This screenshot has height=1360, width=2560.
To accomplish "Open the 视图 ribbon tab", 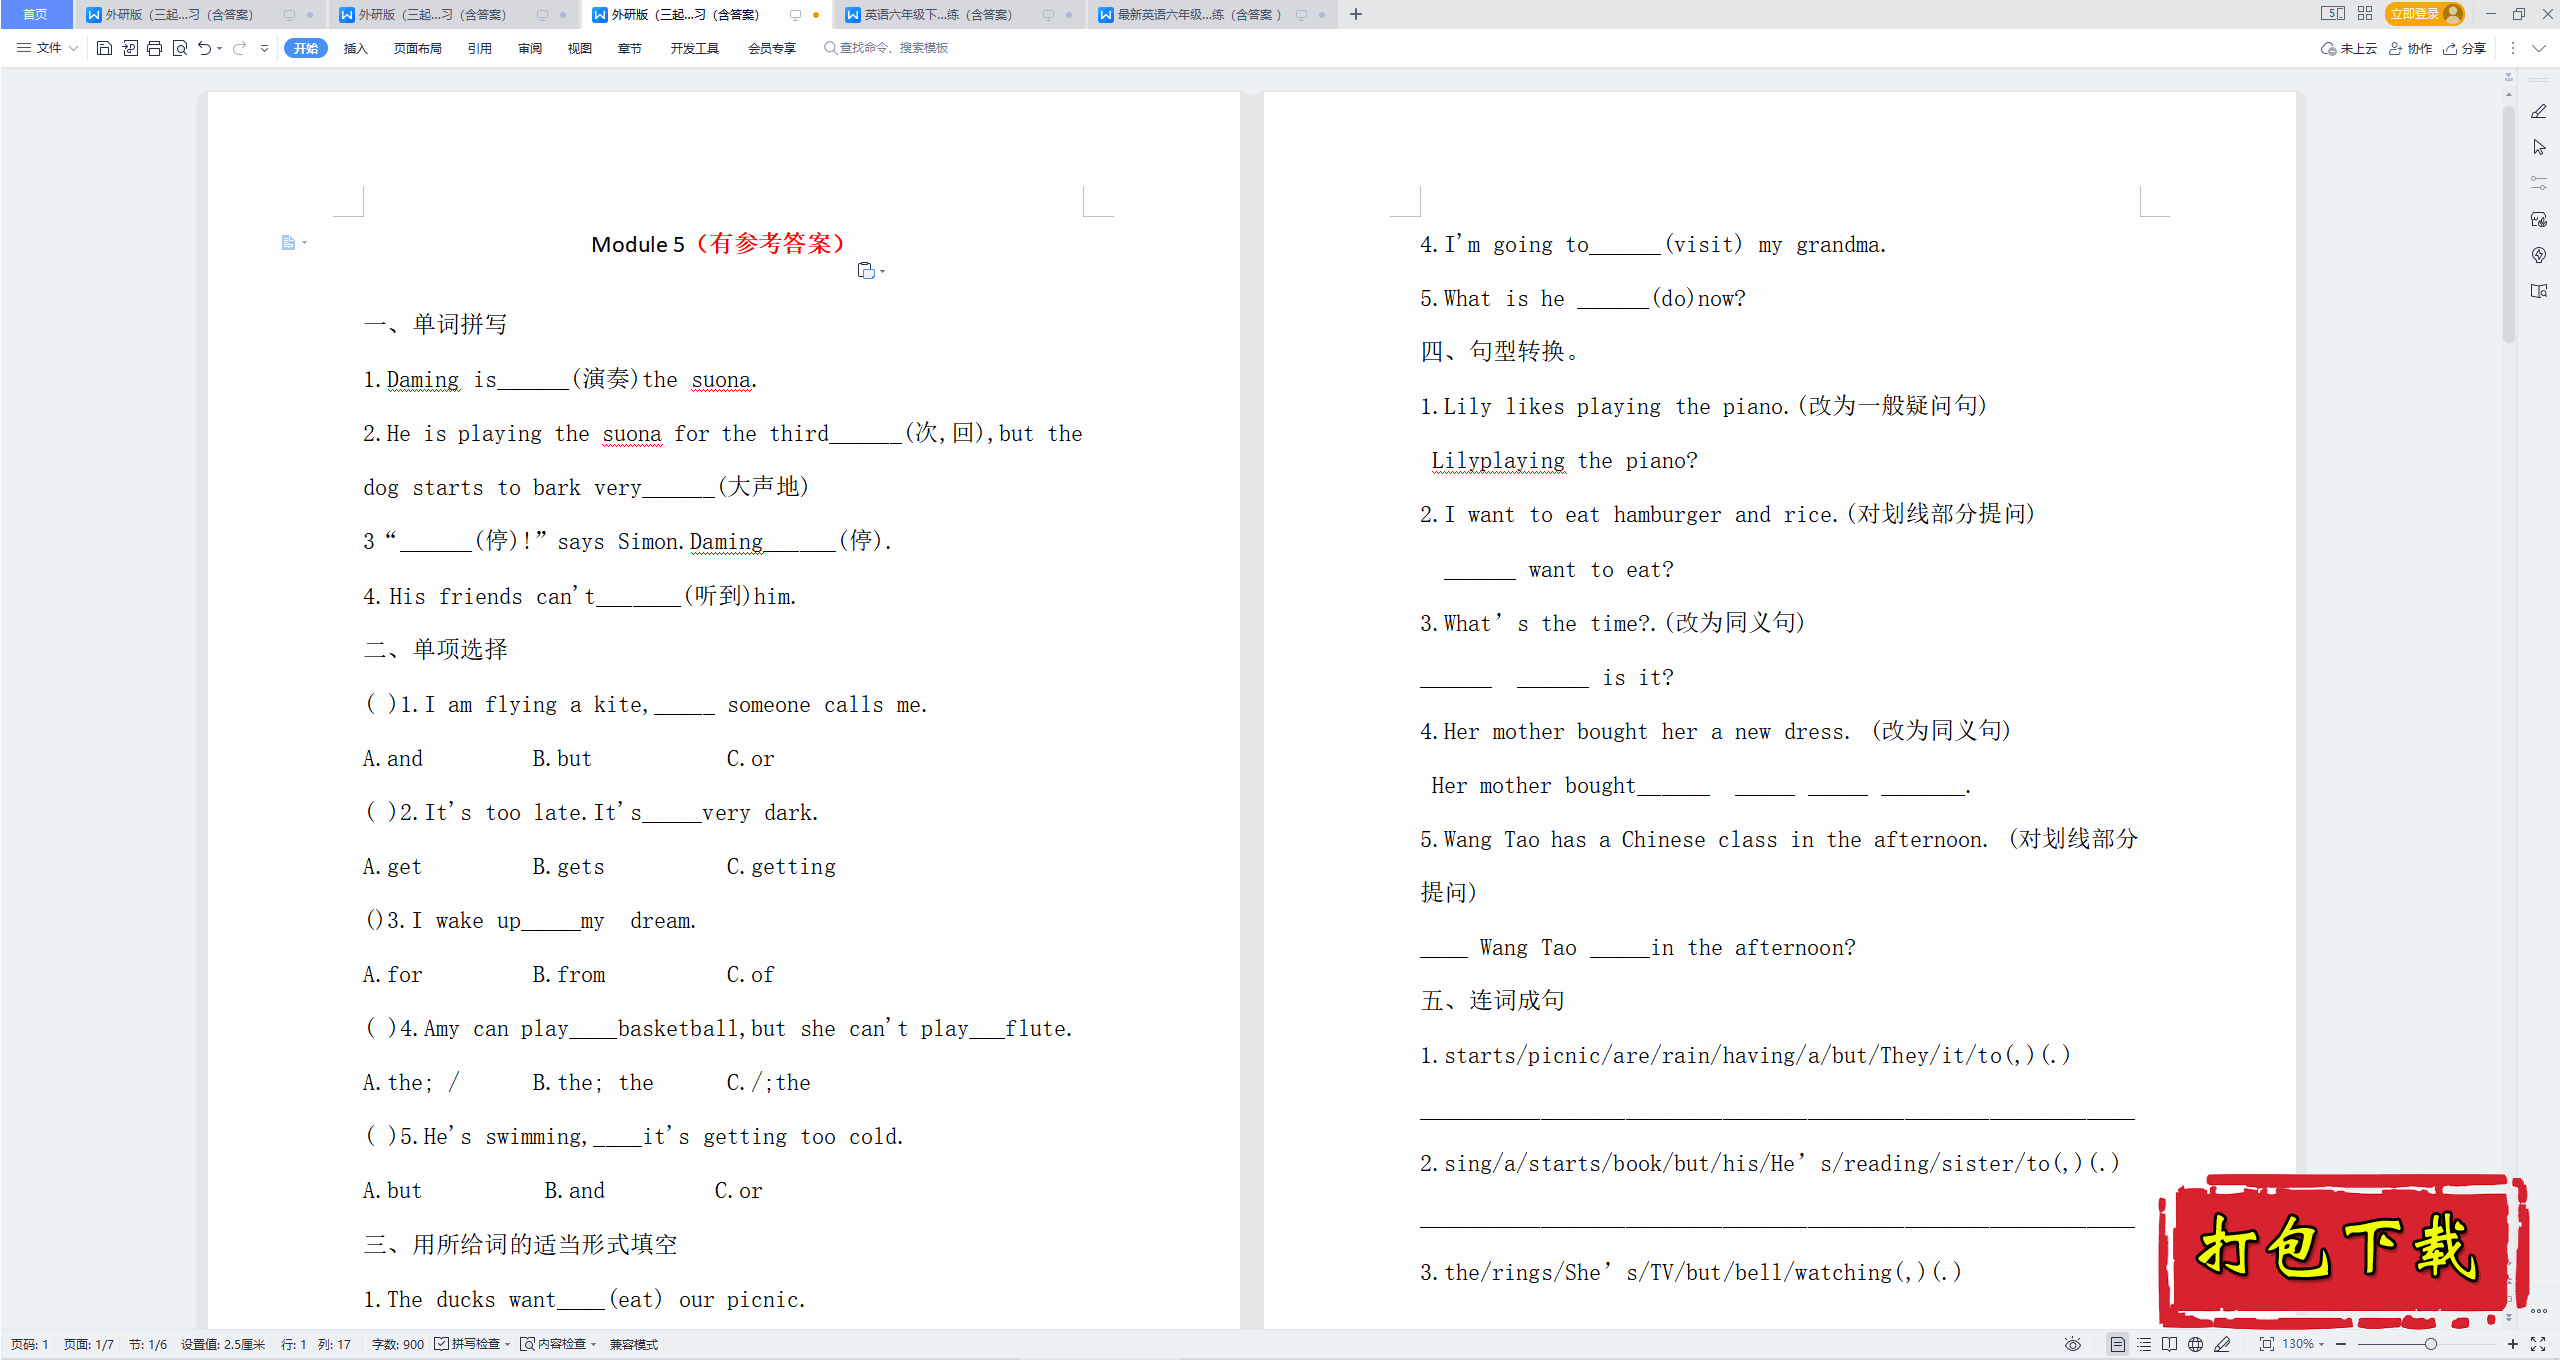I will 580,48.
